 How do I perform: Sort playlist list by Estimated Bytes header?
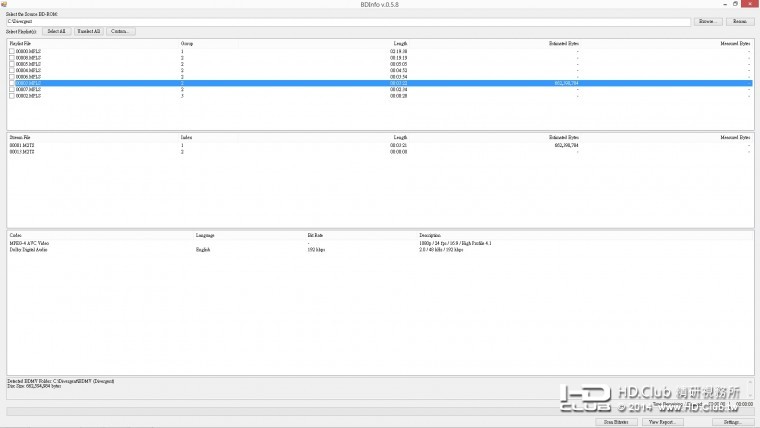click(x=563, y=44)
